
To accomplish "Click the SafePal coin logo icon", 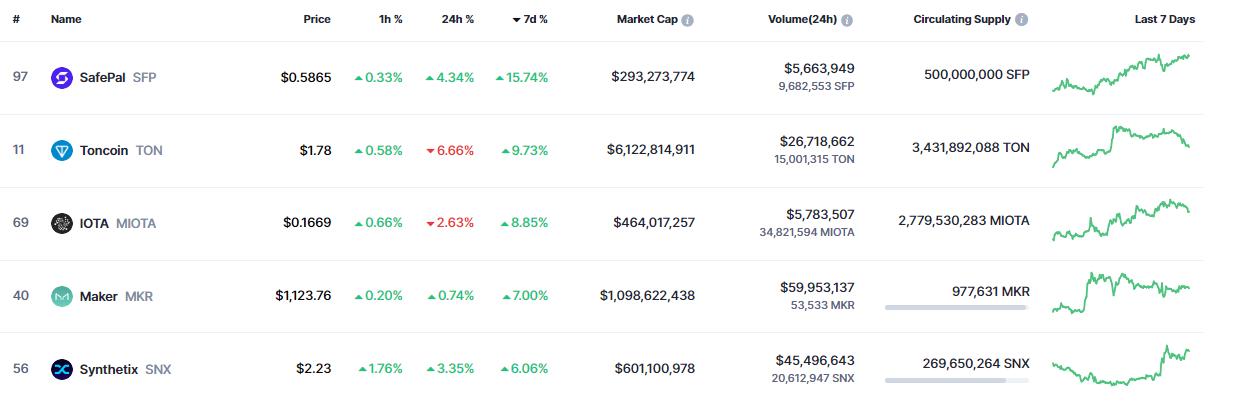I will (62, 77).
